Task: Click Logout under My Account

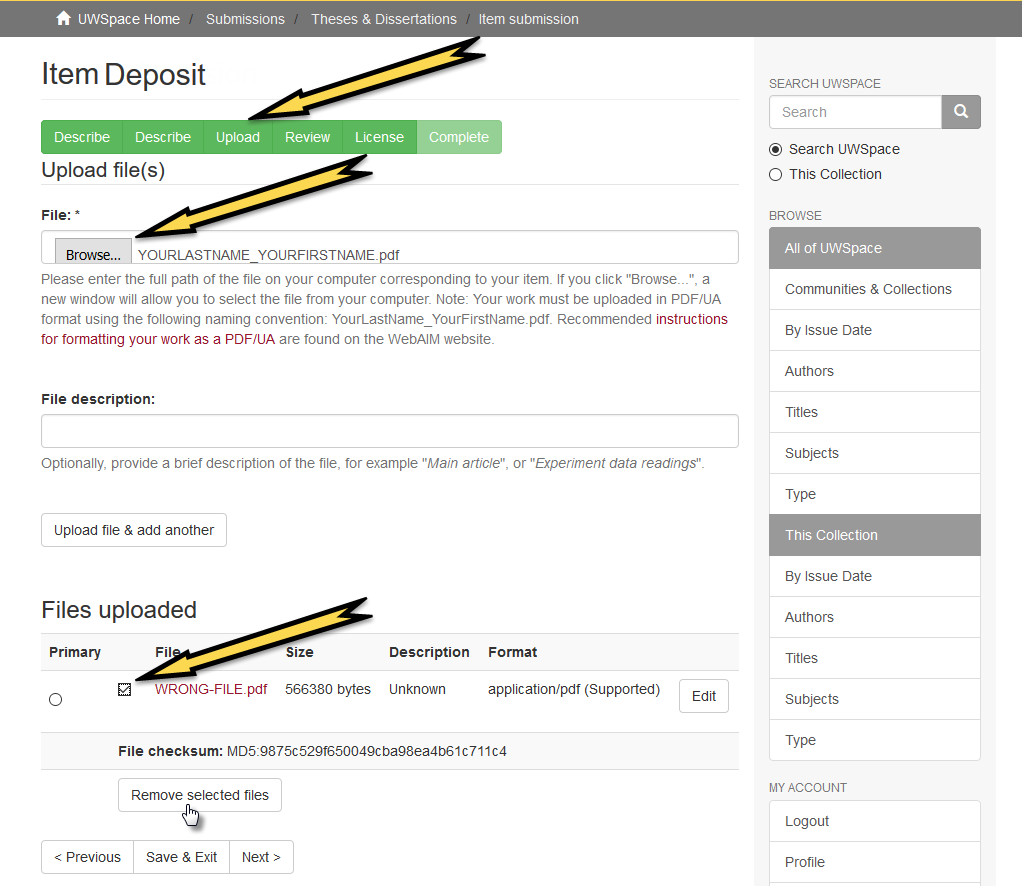Action: tap(806, 821)
